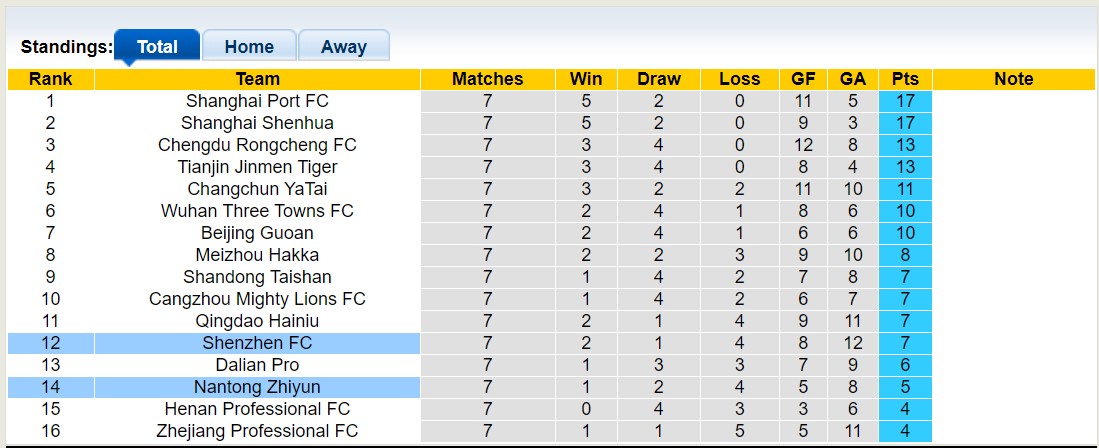Click the Win column header
Screen dimensions: 1099x448
(586, 79)
